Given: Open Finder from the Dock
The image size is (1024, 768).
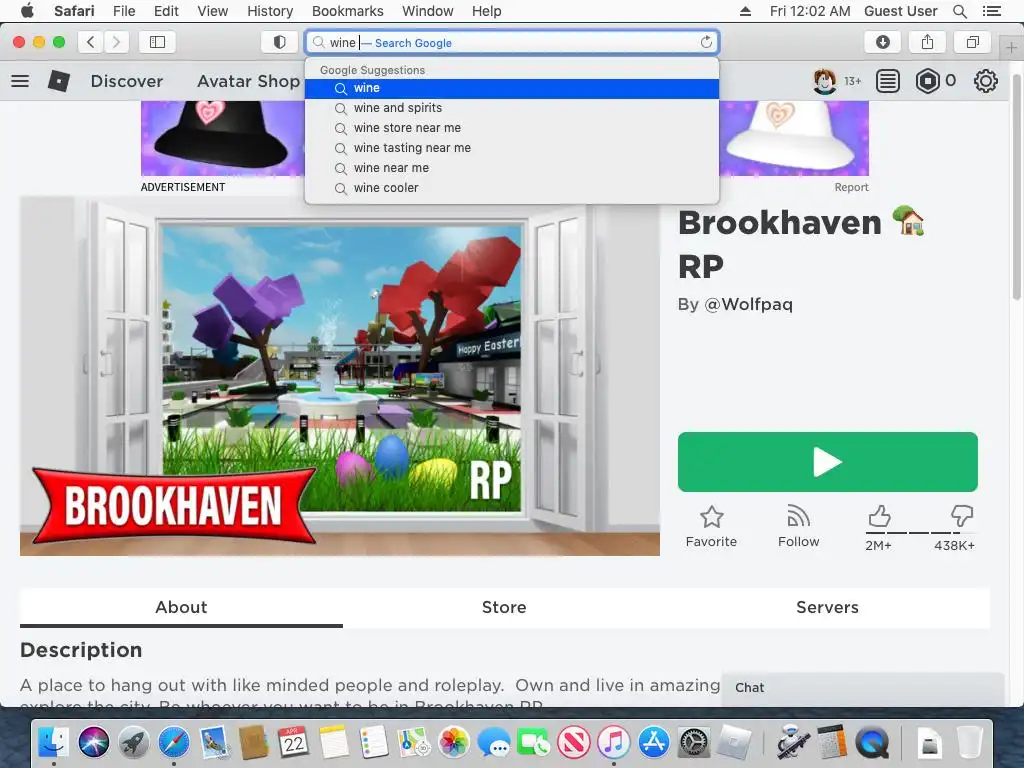Looking at the screenshot, I should point(53,742).
